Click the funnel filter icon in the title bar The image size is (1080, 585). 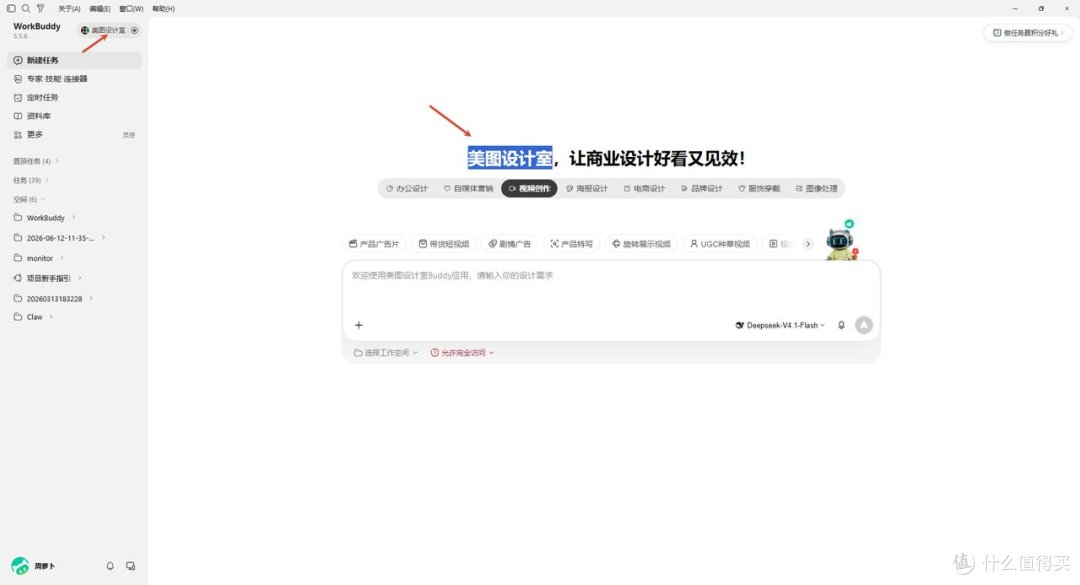pyautogui.click(x=40, y=8)
